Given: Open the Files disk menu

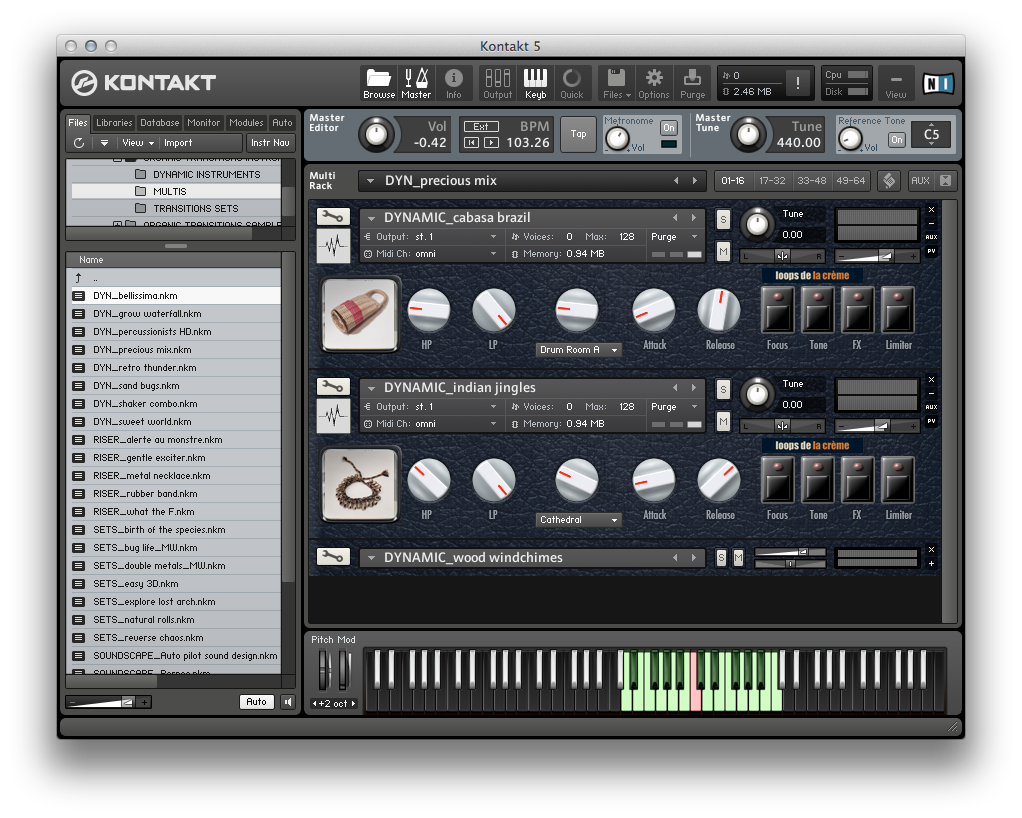Looking at the screenshot, I should (x=616, y=83).
